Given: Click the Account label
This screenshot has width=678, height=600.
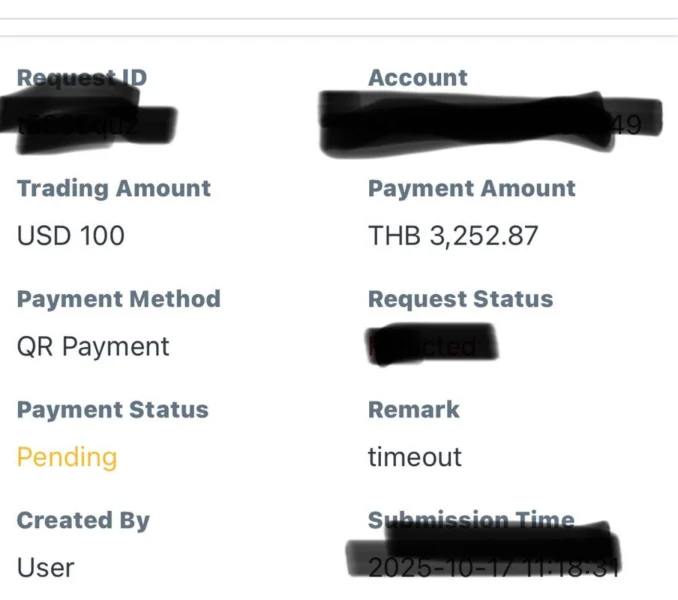Looking at the screenshot, I should point(417,78).
